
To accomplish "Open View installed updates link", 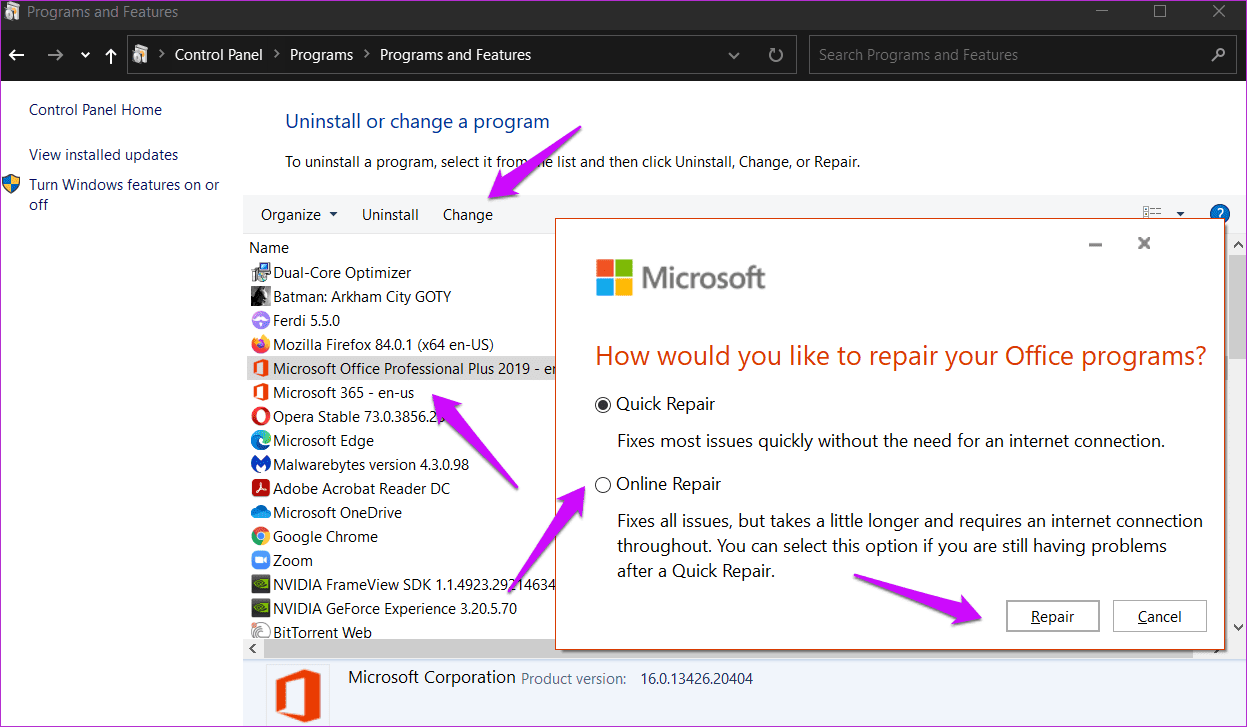I will (x=104, y=155).
